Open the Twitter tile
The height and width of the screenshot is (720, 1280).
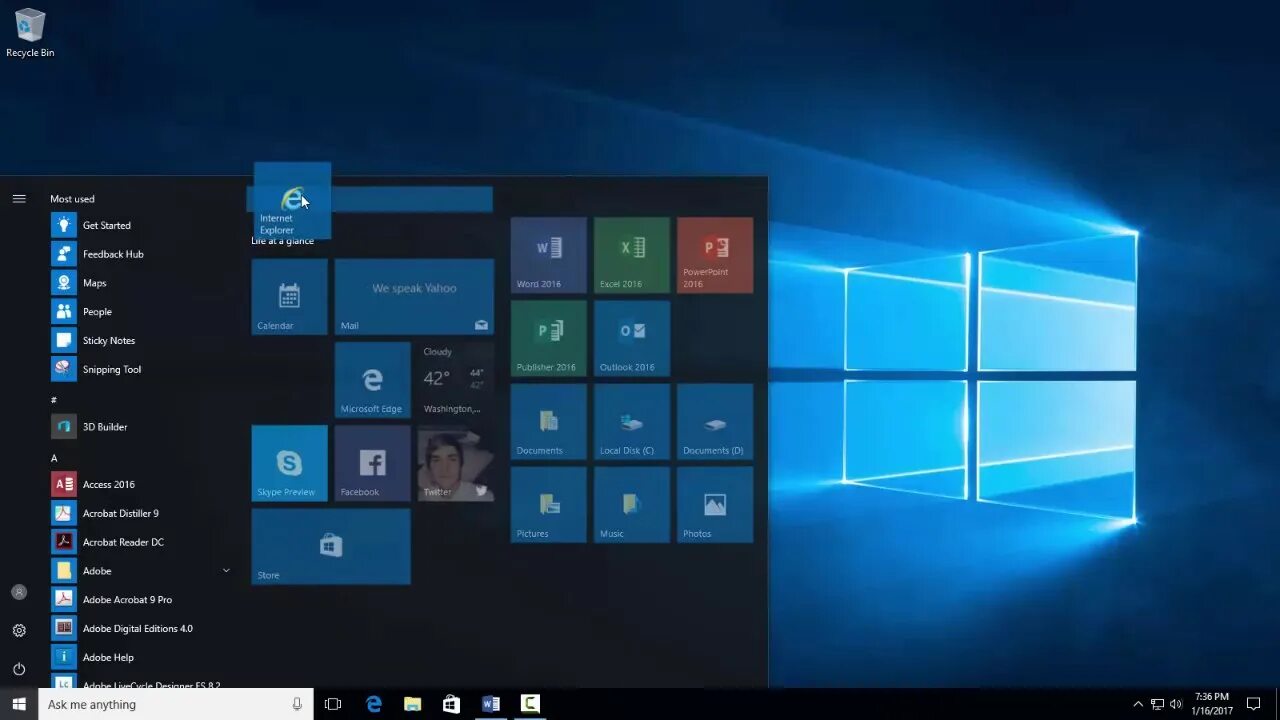tap(455, 463)
